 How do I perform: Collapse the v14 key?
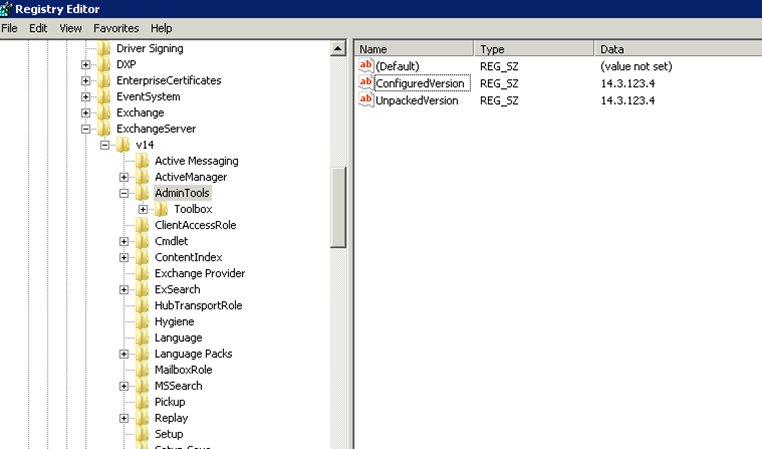click(105, 145)
